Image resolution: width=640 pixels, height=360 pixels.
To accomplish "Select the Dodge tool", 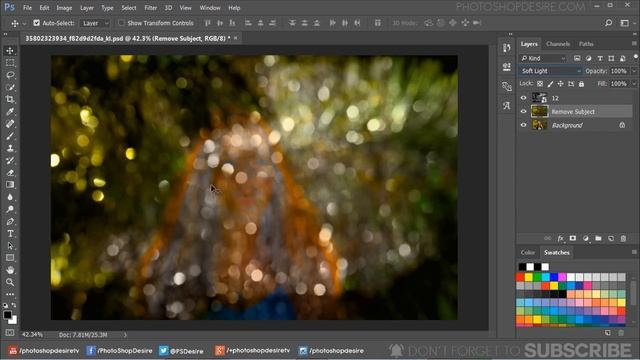I will click(x=10, y=209).
